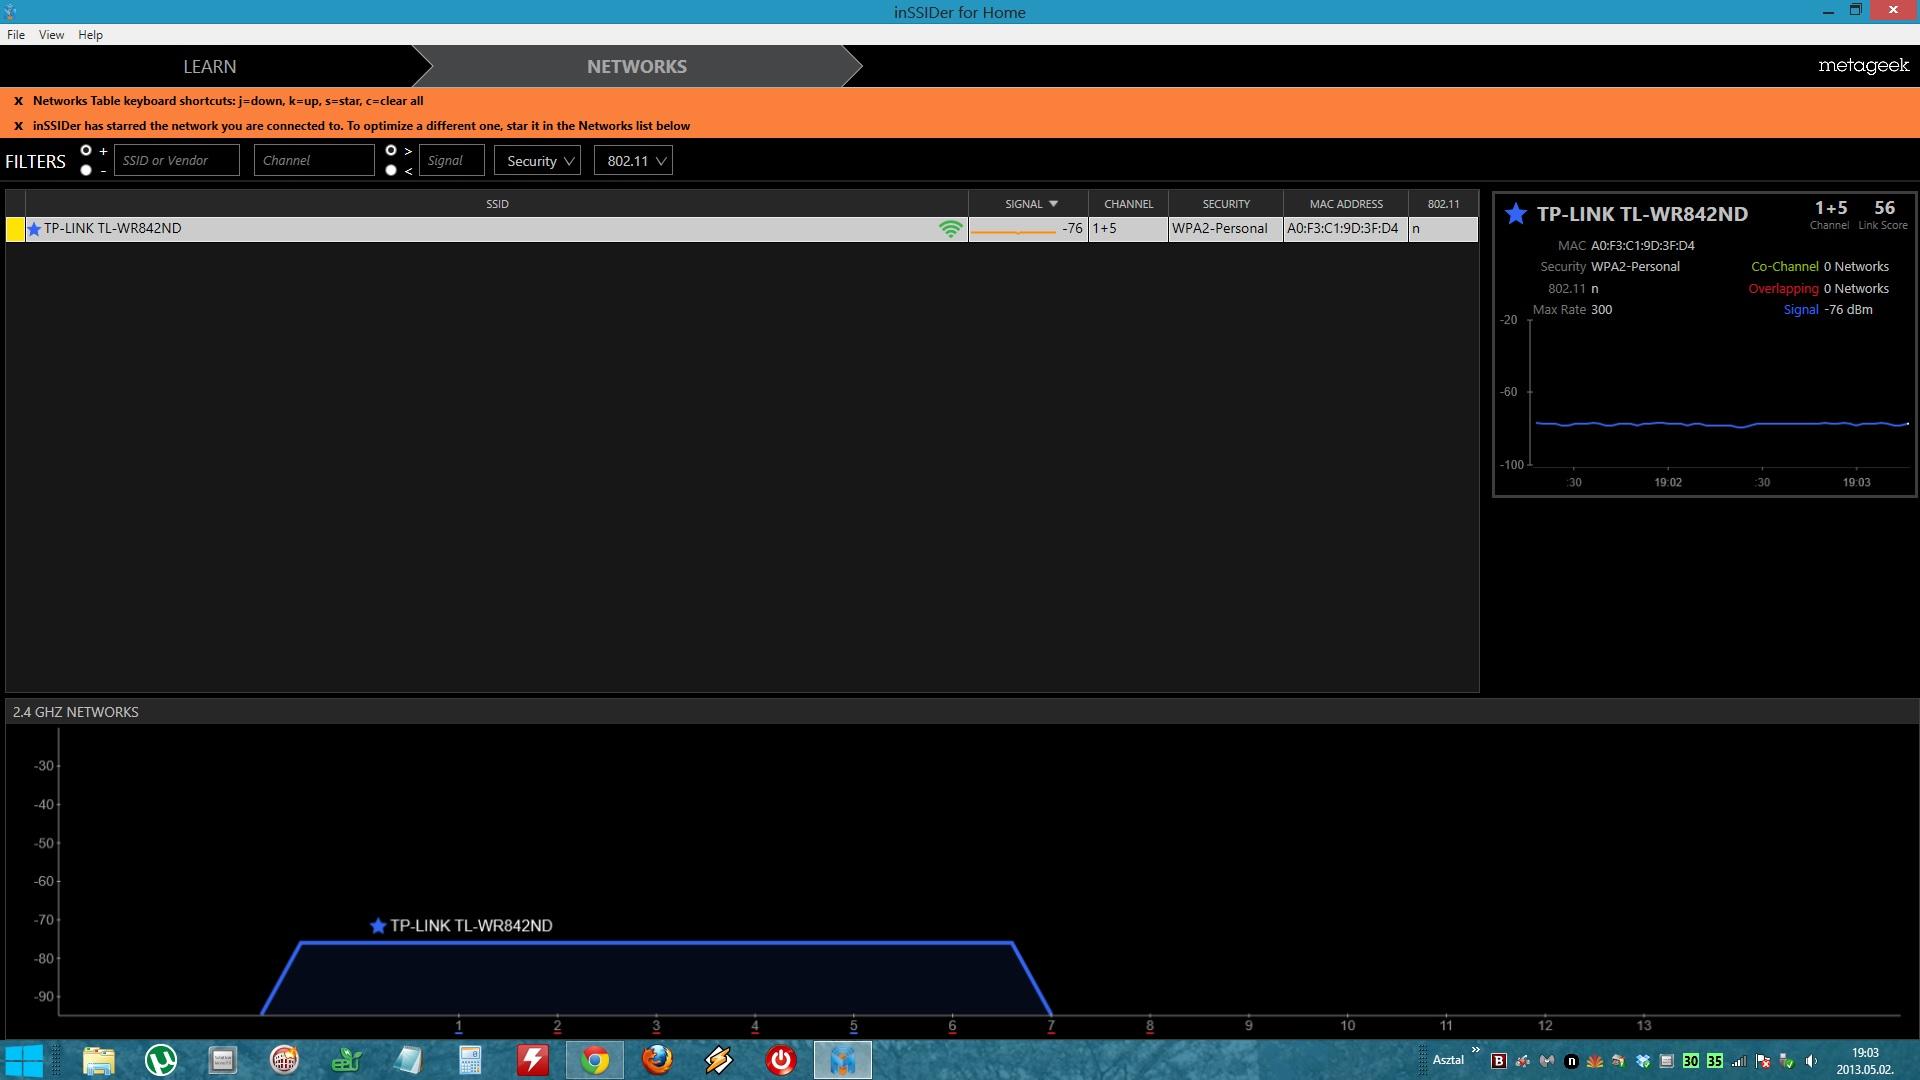Open Firefox from the taskbar
This screenshot has height=1080, width=1920.
657,1060
